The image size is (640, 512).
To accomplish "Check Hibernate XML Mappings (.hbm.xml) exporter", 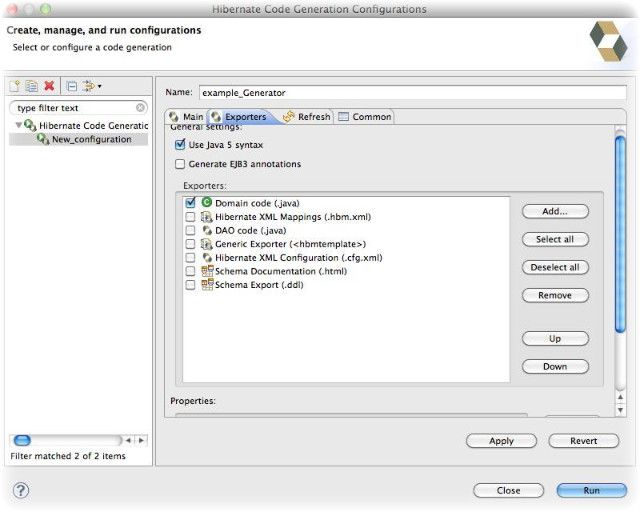I will click(x=190, y=217).
